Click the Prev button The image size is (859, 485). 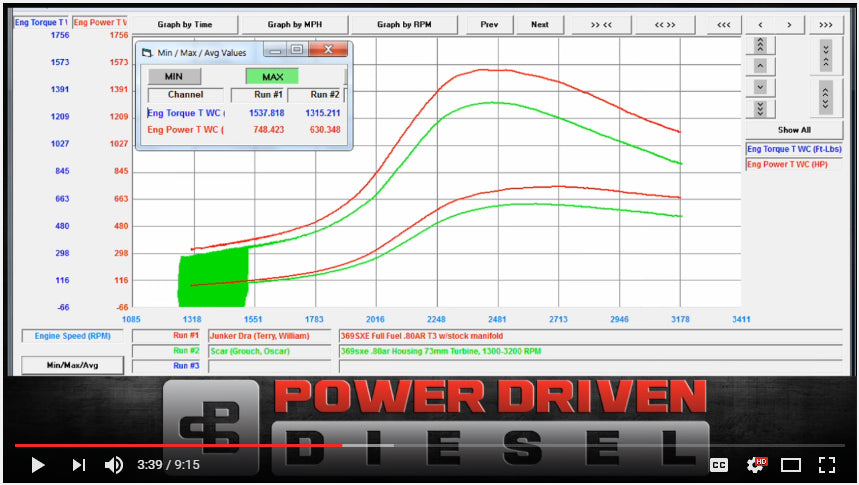[x=489, y=24]
